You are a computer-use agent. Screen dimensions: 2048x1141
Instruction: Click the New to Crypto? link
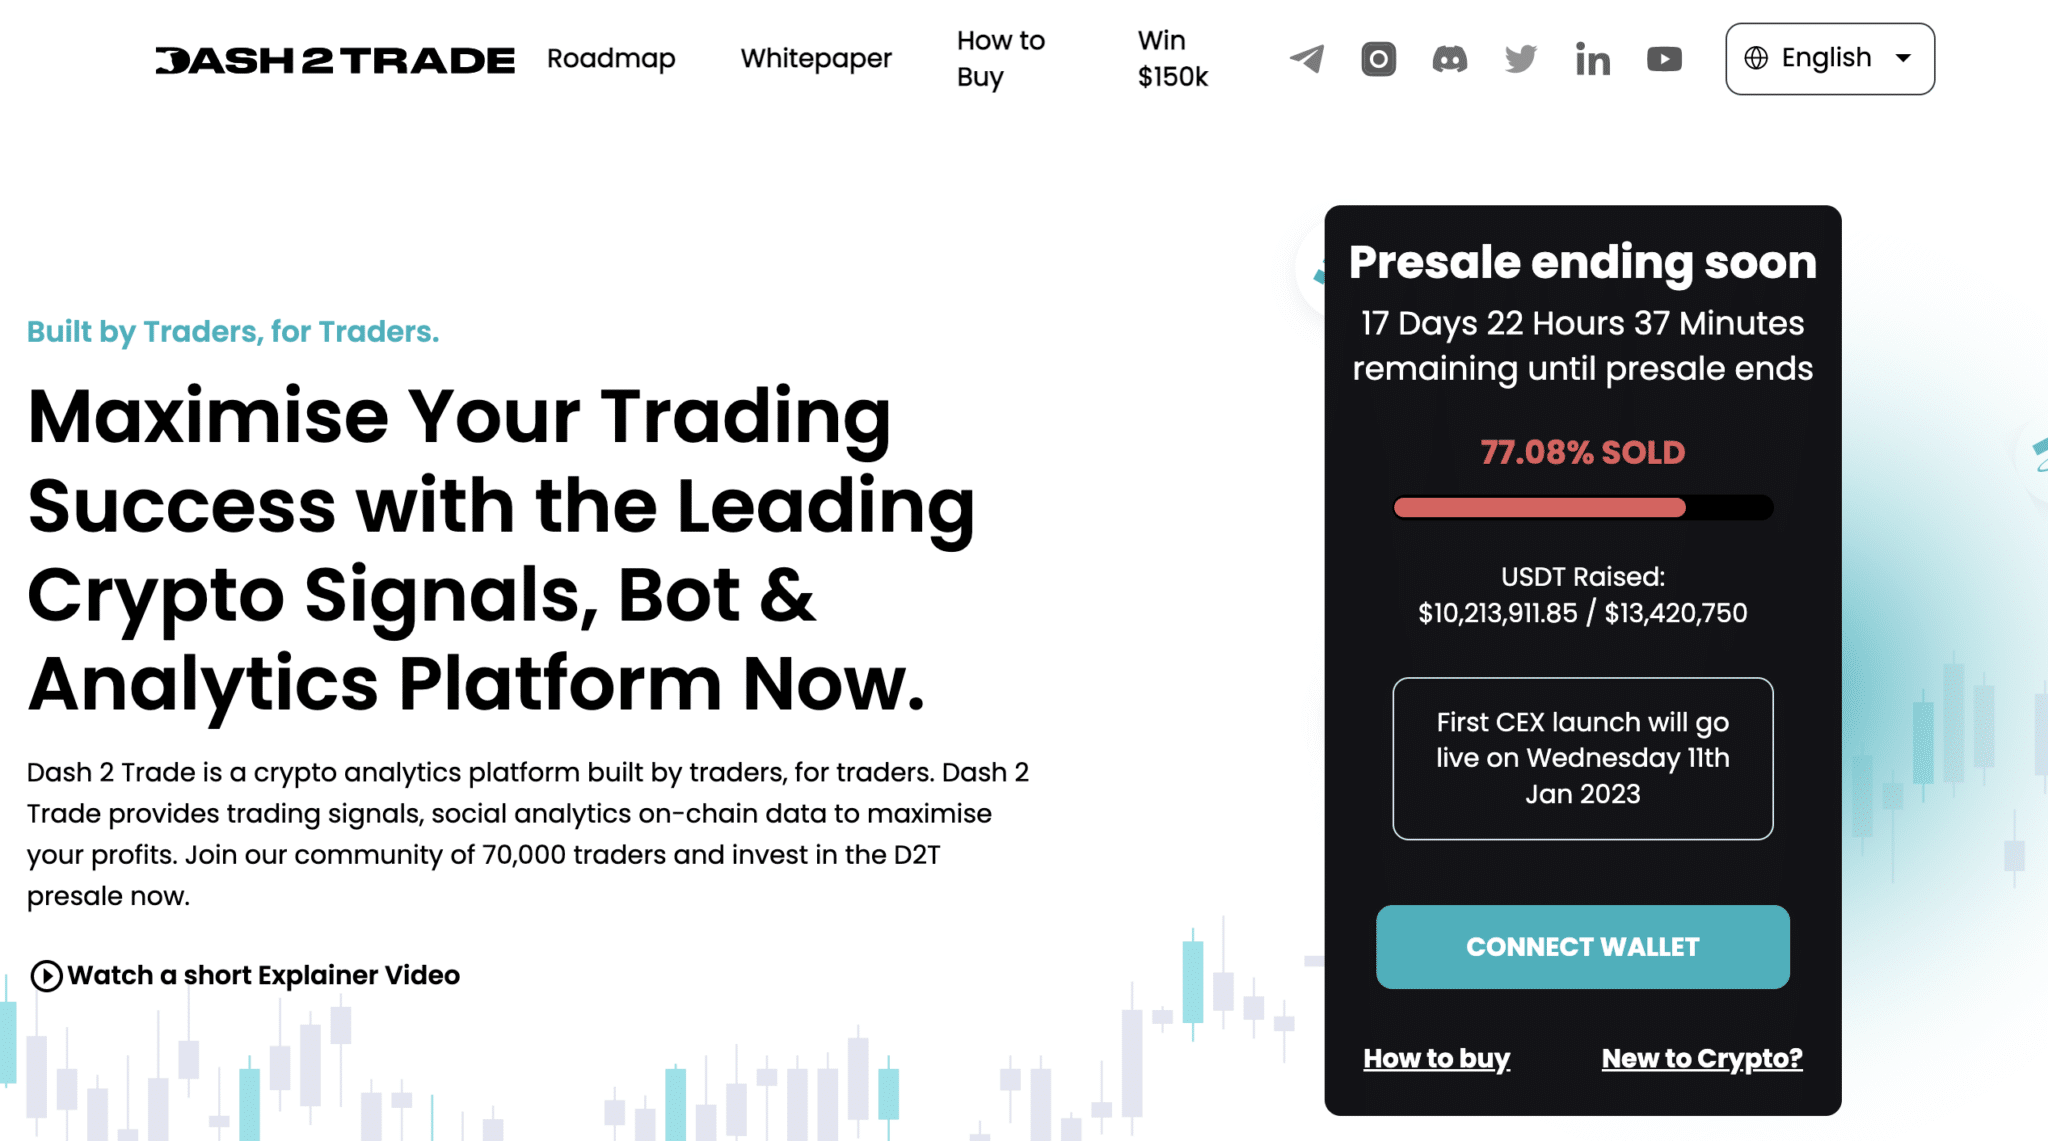coord(1701,1058)
